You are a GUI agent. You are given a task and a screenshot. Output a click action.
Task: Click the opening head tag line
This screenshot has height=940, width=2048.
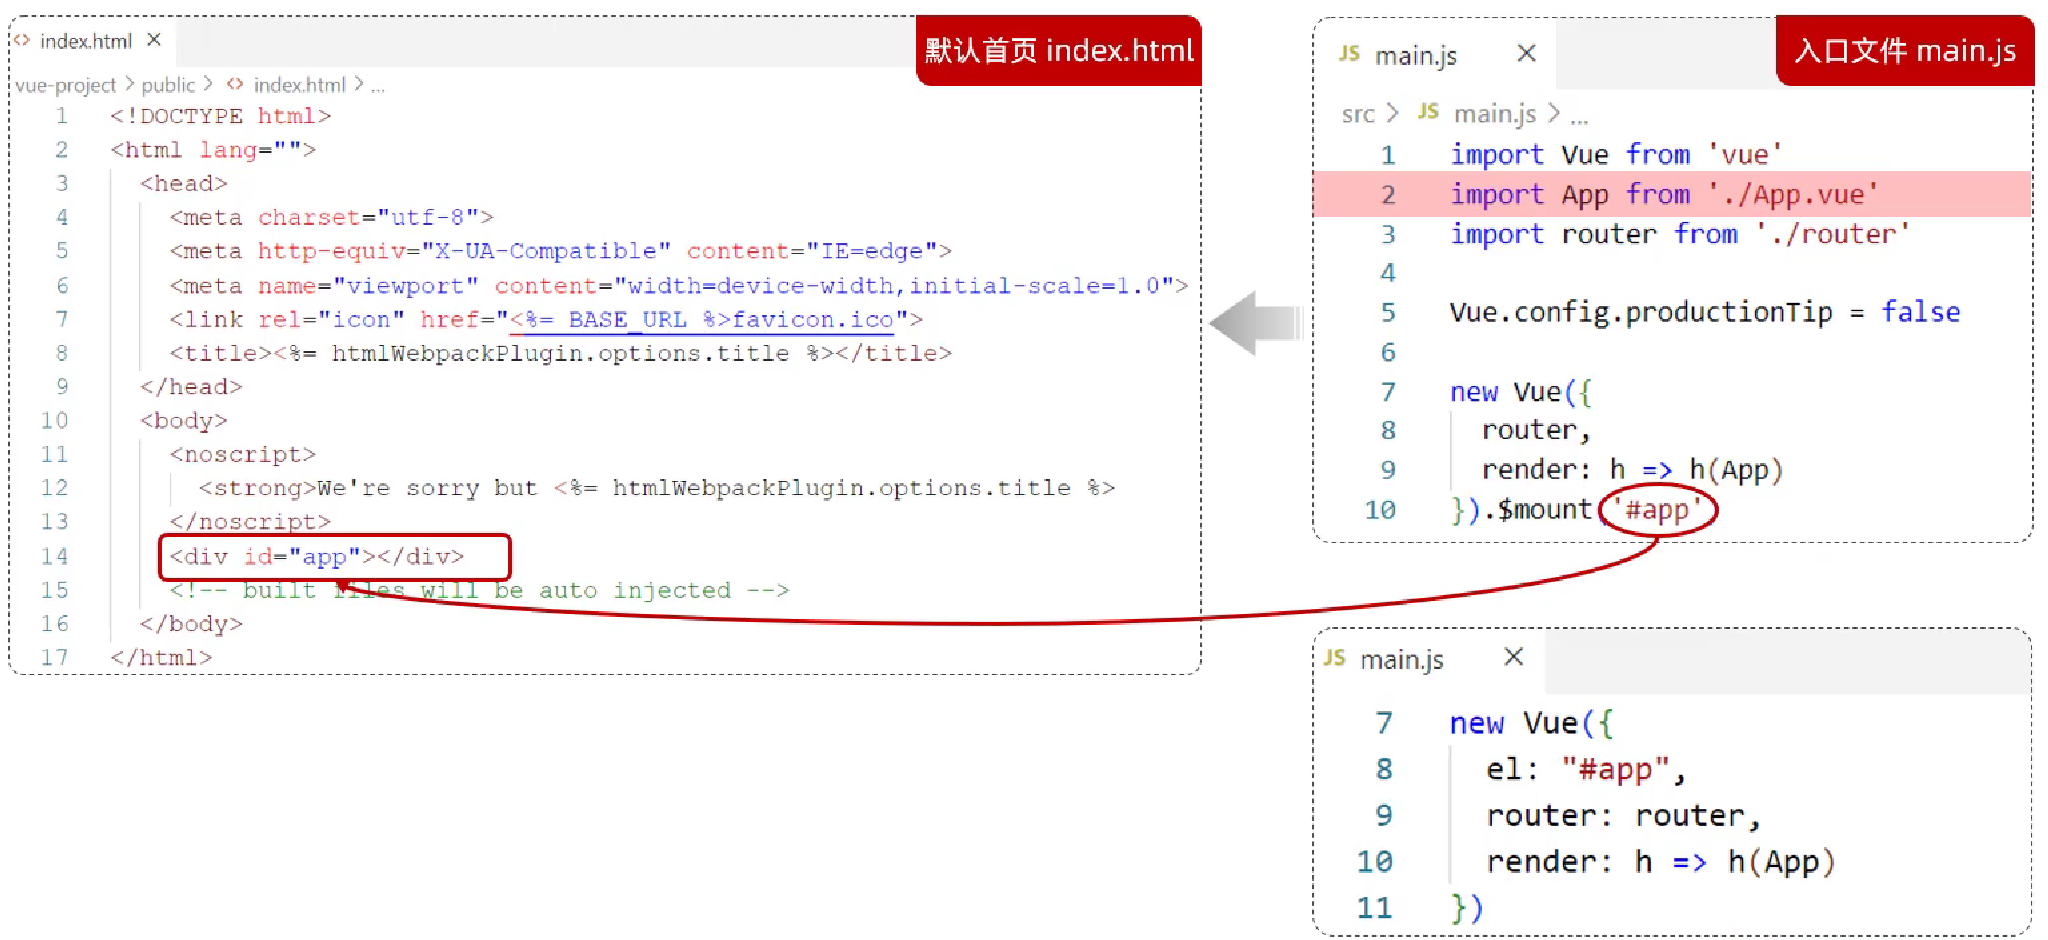pyautogui.click(x=184, y=184)
